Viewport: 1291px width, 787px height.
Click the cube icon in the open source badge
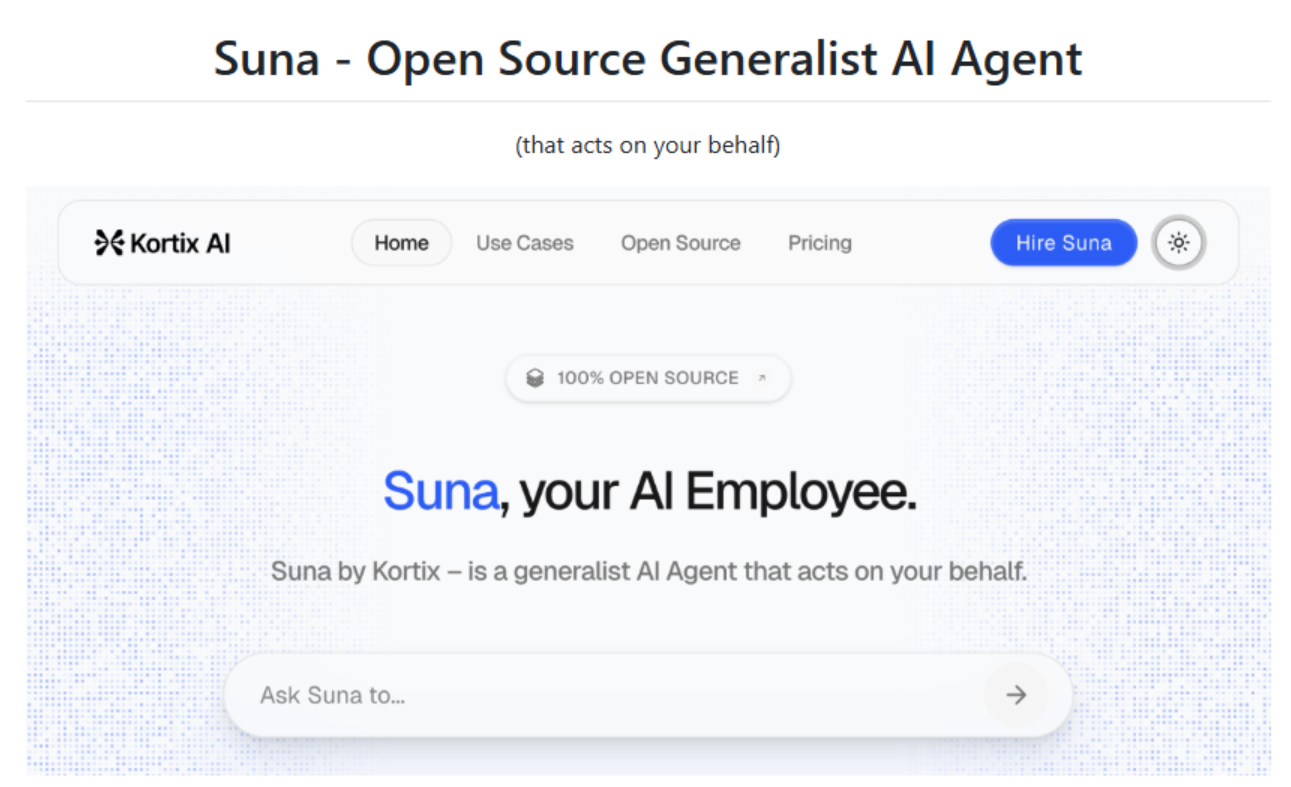tap(535, 378)
